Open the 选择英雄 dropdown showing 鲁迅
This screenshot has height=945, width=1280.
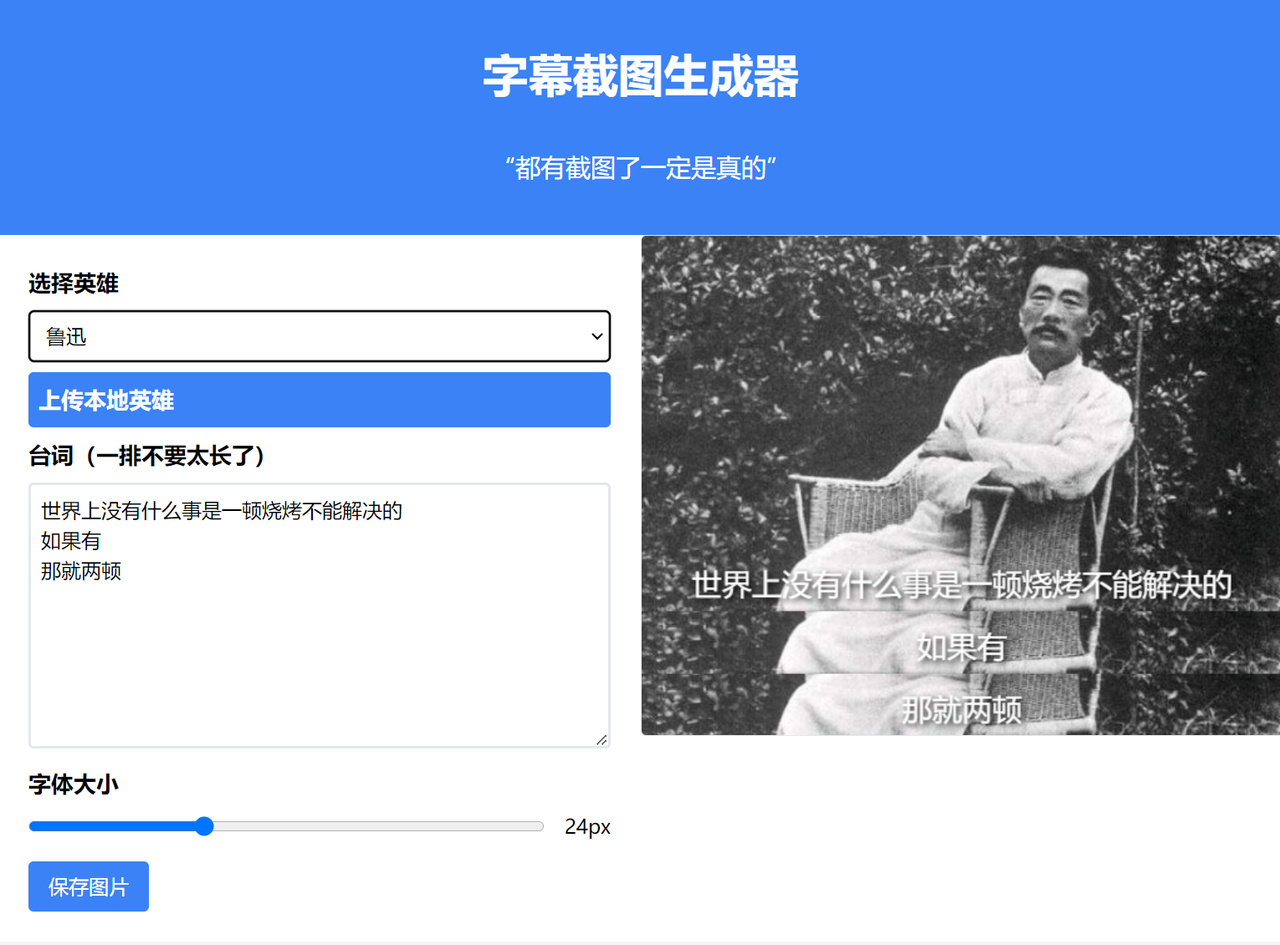[x=319, y=336]
